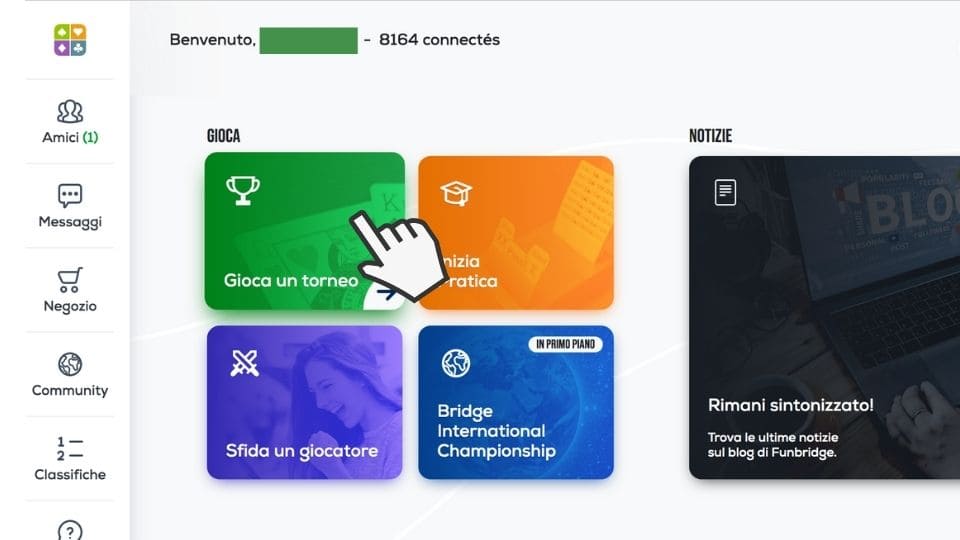Open Messaggi speech bubble icon

coord(70,196)
